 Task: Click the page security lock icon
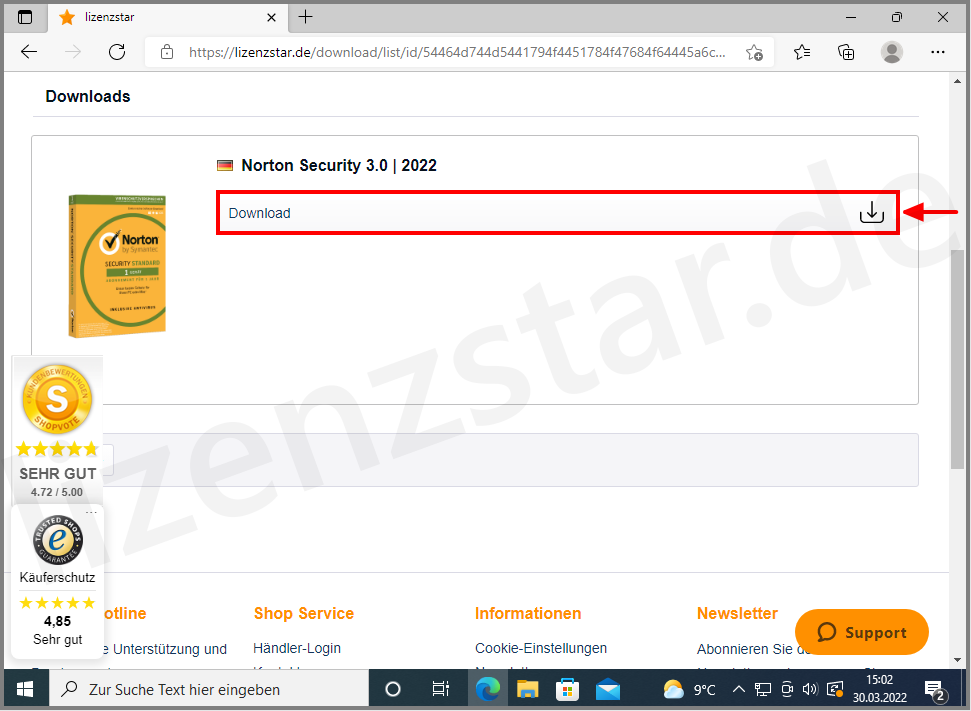pos(167,52)
